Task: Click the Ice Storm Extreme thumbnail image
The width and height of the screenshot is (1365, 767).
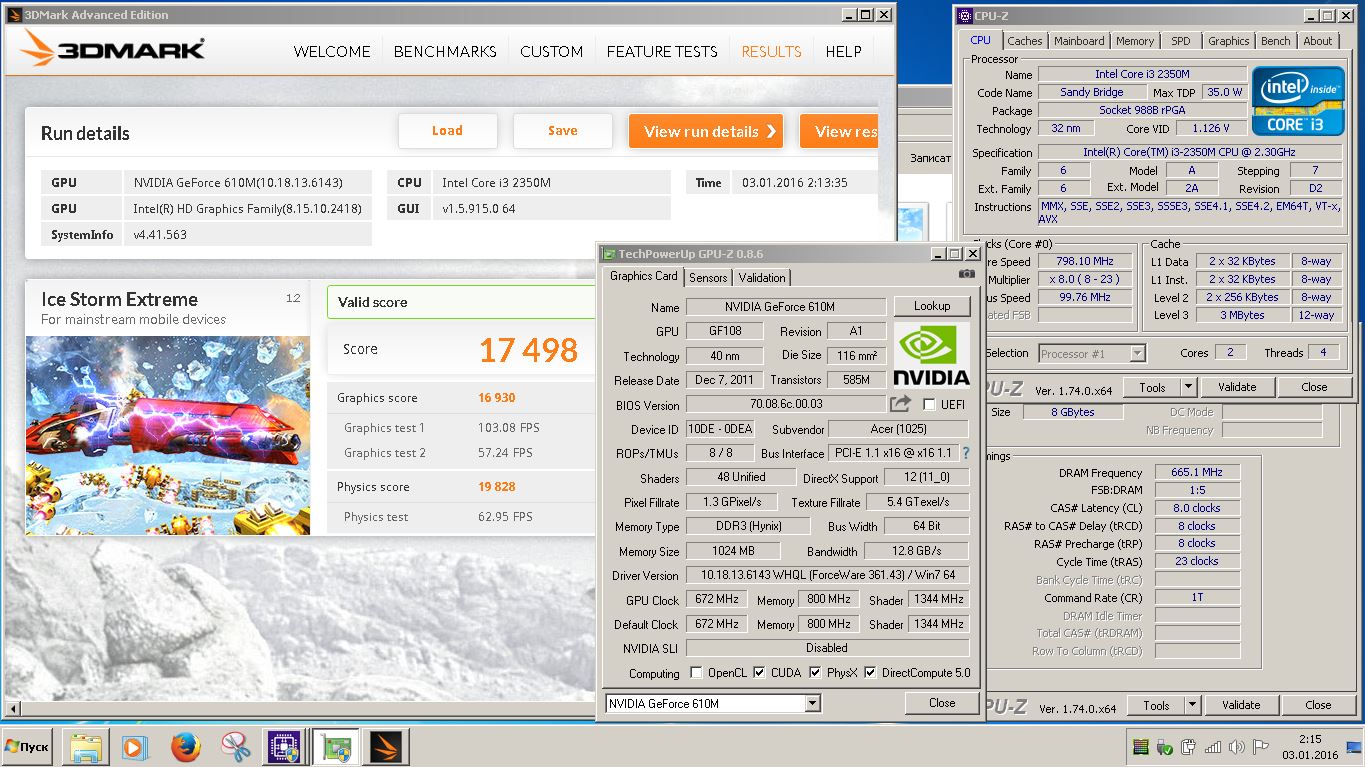Action: point(168,436)
